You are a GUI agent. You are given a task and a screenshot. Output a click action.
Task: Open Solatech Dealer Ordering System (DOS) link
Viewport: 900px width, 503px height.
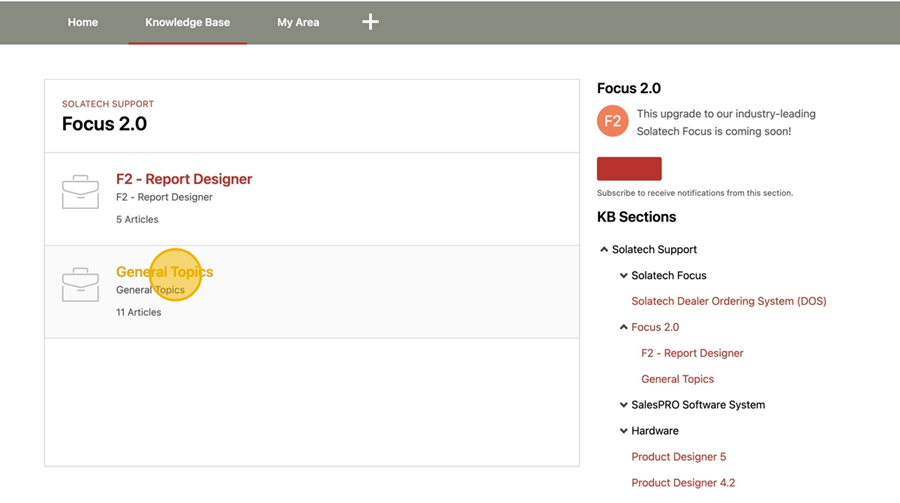[x=729, y=301]
